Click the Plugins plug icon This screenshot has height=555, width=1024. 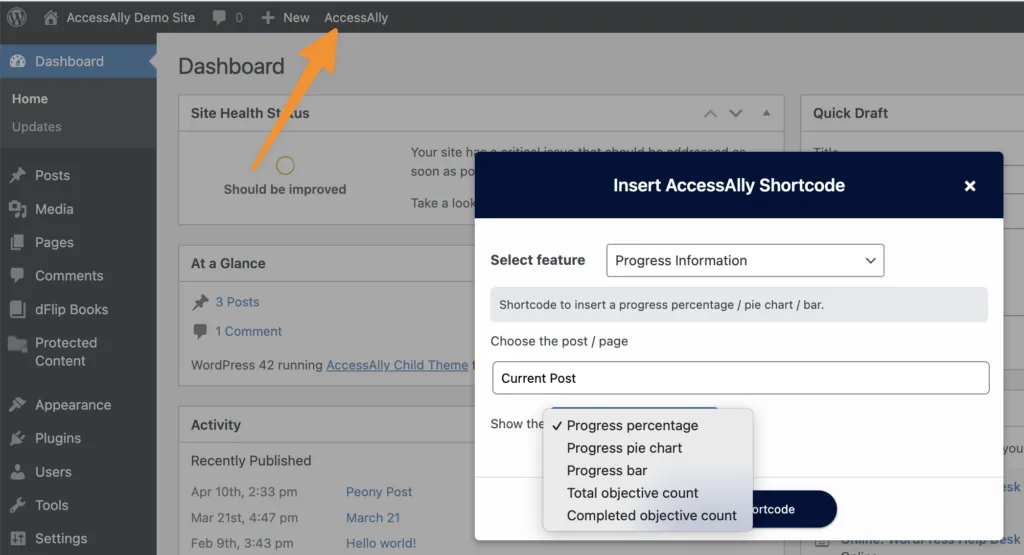(18, 438)
